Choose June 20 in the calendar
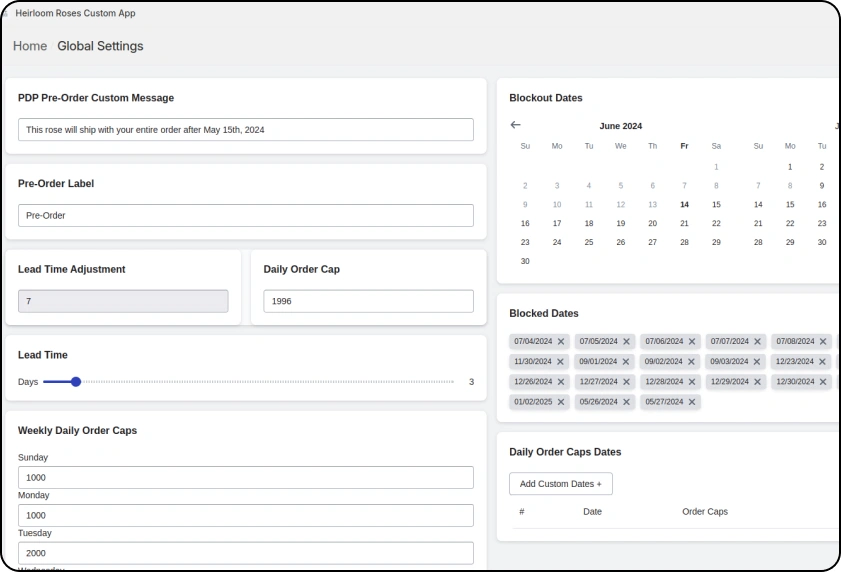The height and width of the screenshot is (572, 841). 652,223
